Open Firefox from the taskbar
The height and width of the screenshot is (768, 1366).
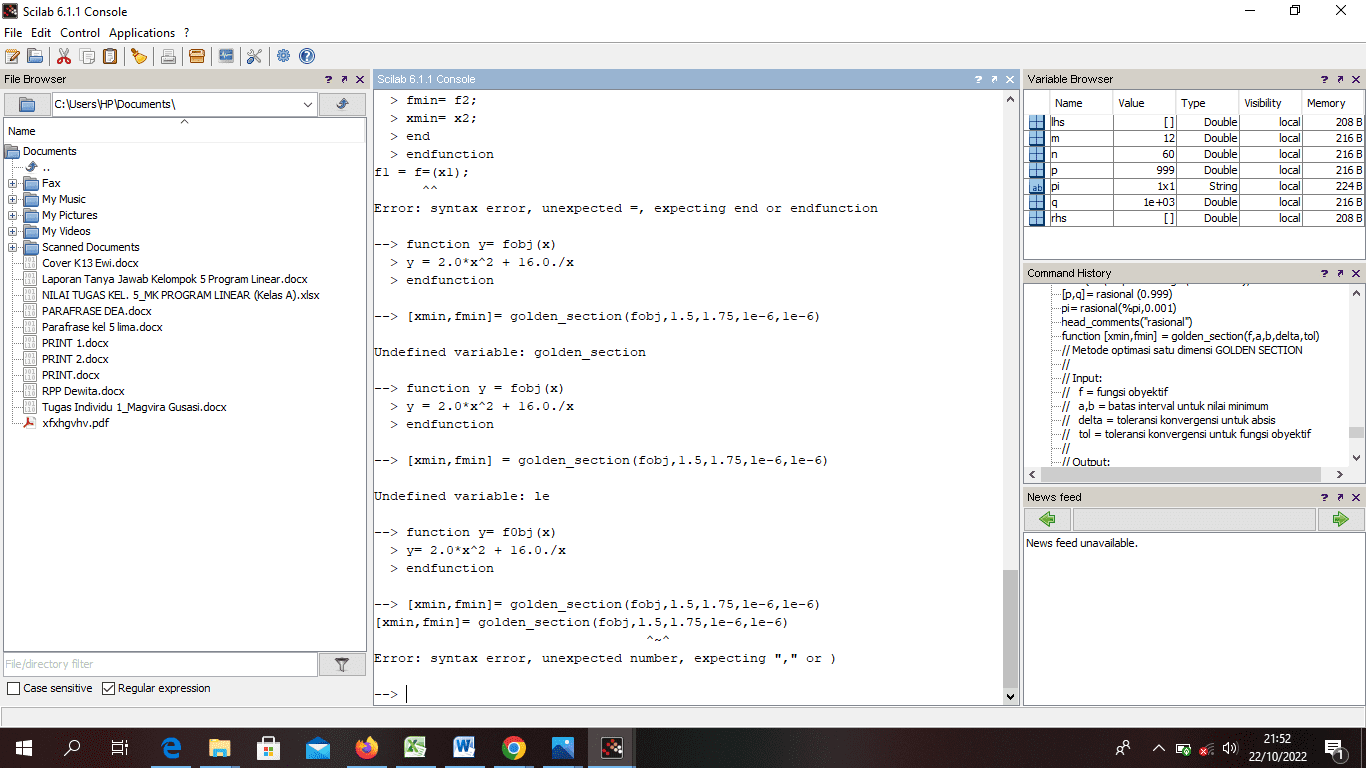click(367, 747)
